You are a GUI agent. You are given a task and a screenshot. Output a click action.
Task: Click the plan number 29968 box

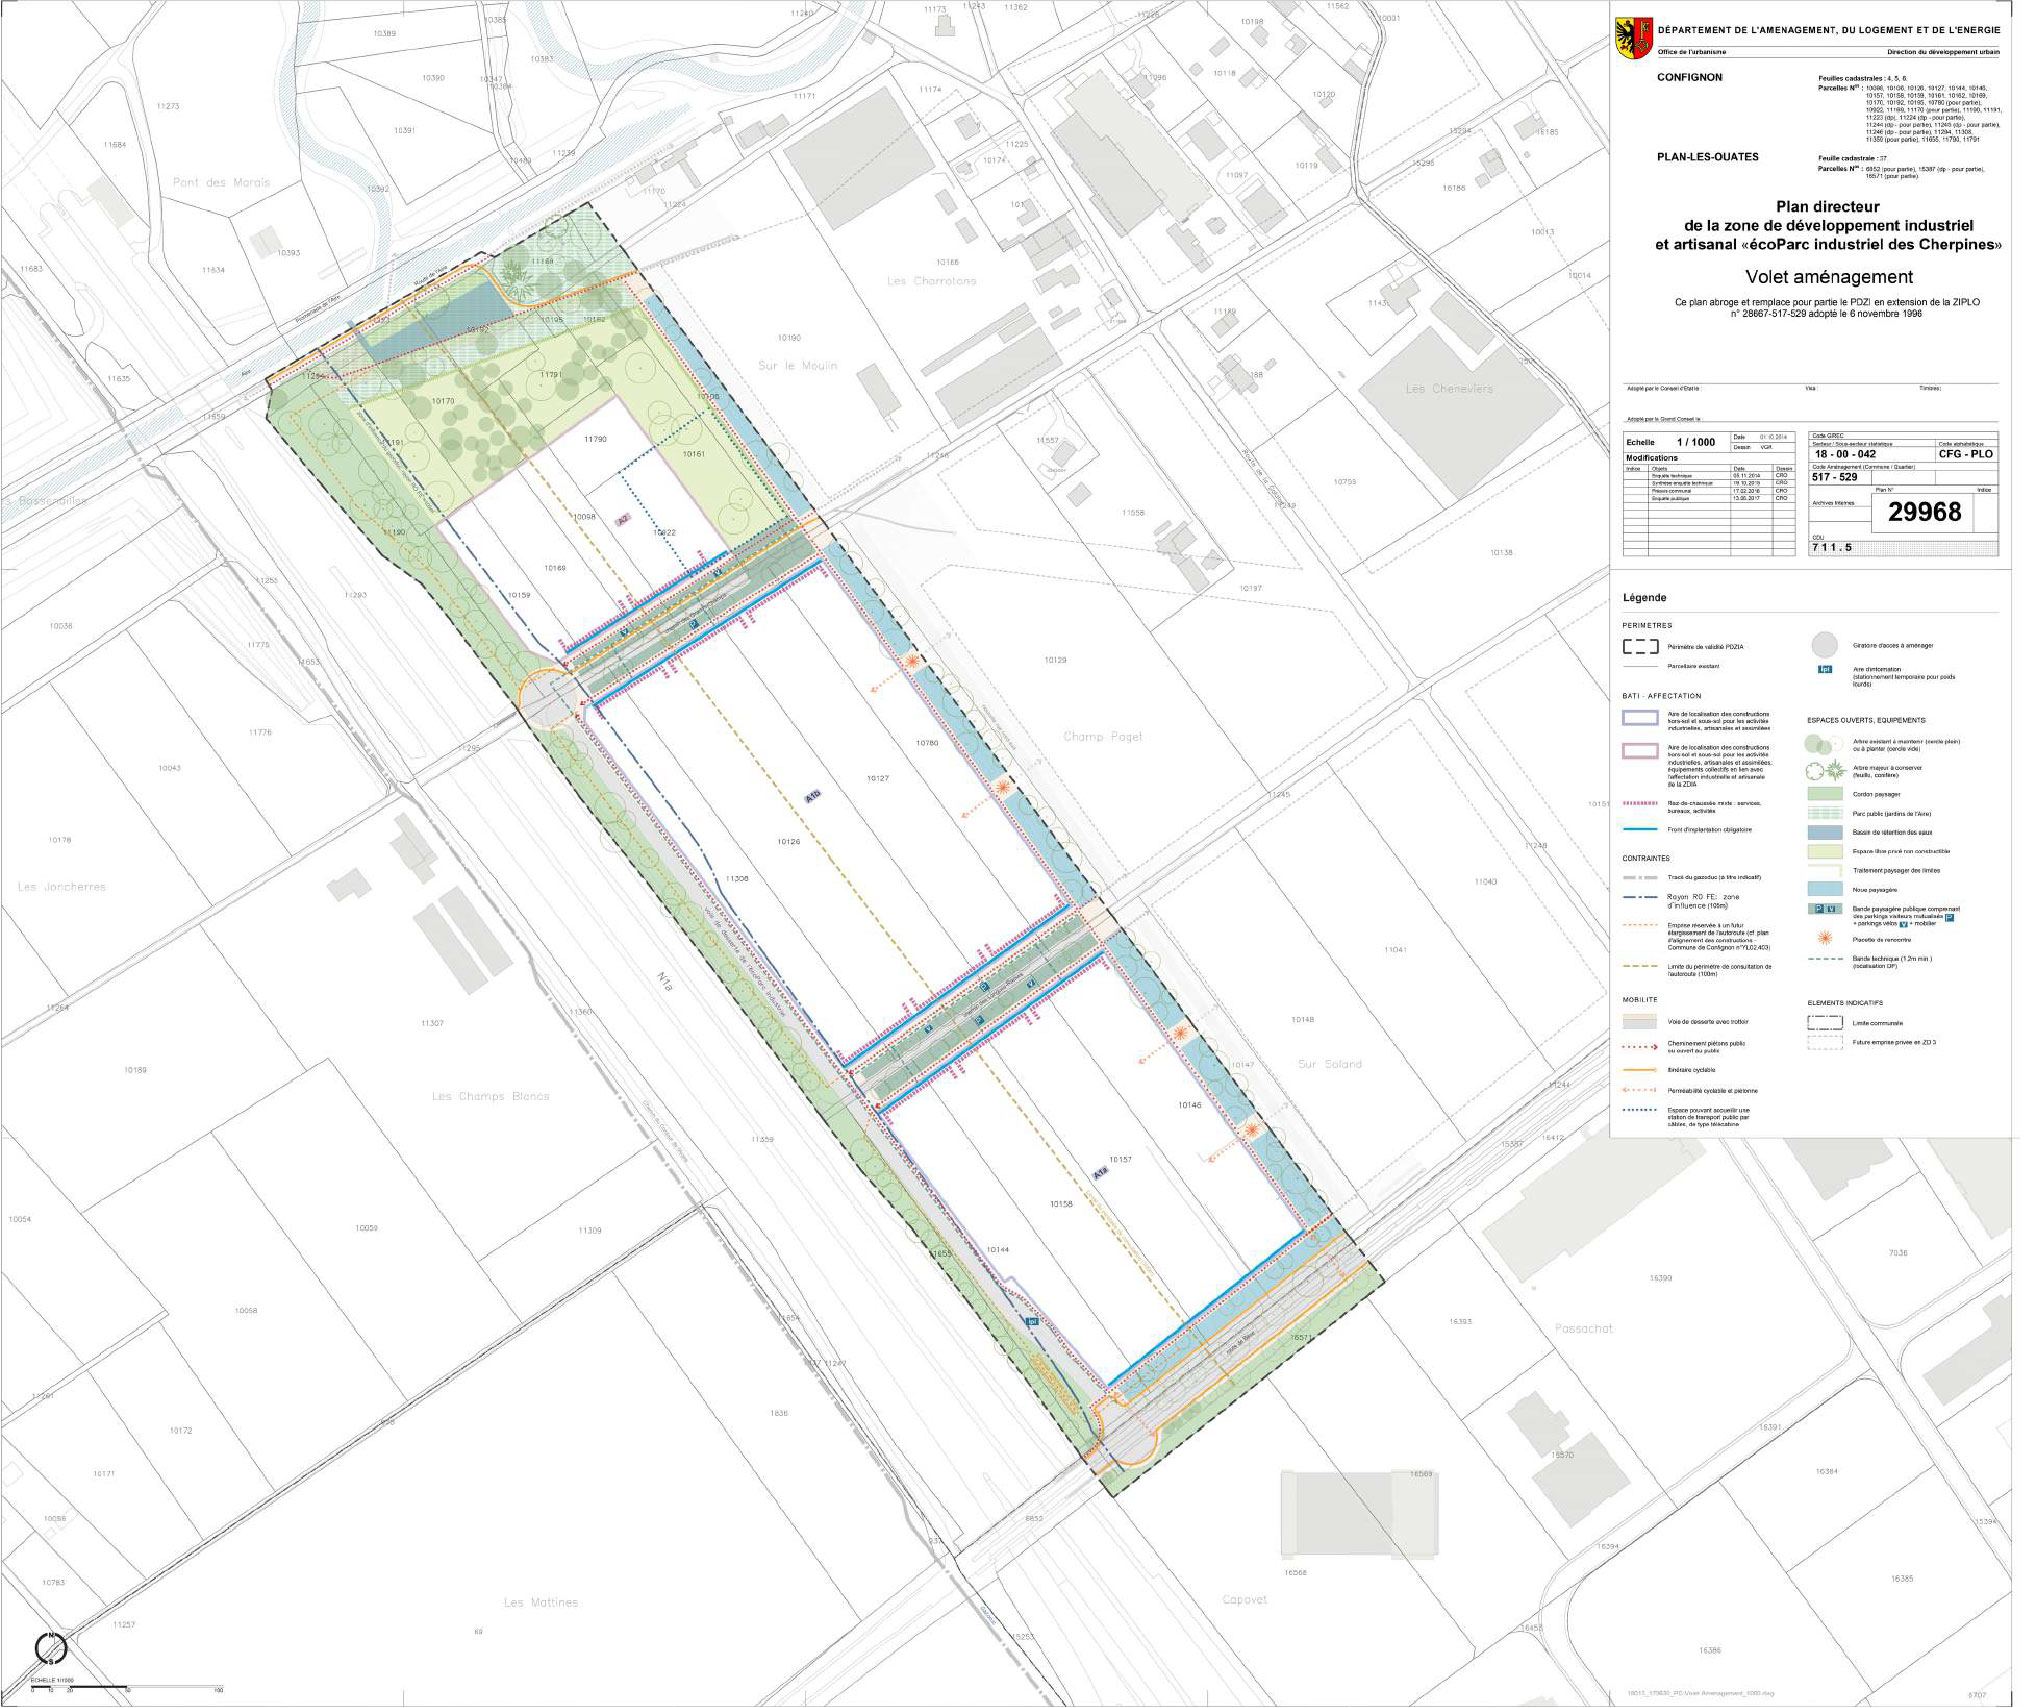pyautogui.click(x=1924, y=513)
